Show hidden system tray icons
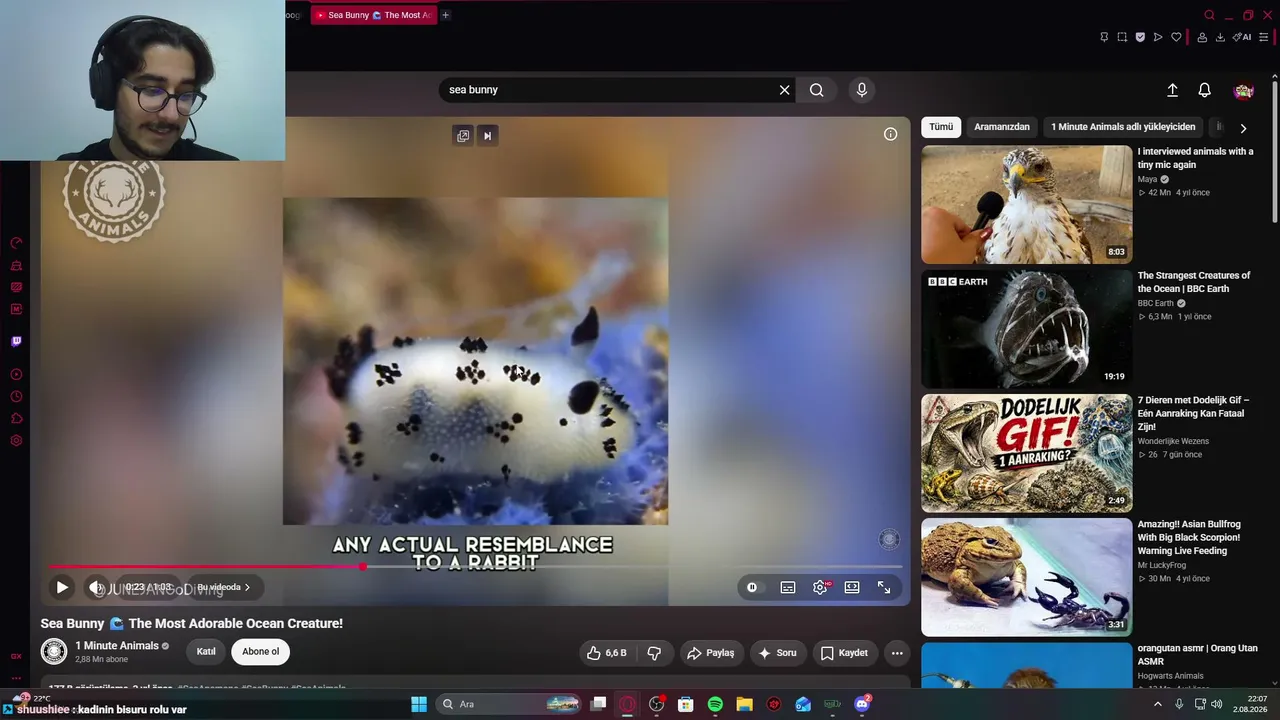Screen dimensions: 1280x720 (1158, 704)
